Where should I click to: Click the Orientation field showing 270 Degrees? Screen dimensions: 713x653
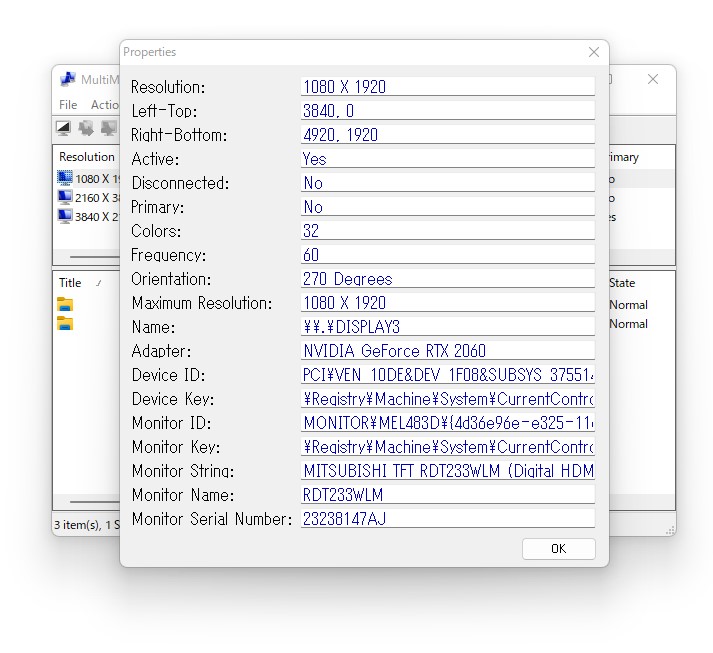point(447,279)
